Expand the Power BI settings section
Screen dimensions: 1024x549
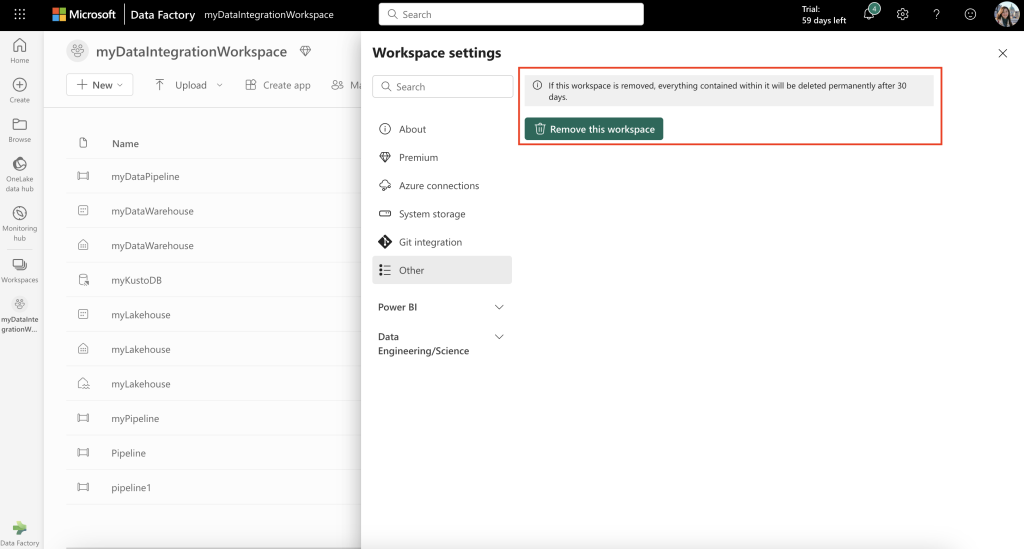tap(441, 307)
